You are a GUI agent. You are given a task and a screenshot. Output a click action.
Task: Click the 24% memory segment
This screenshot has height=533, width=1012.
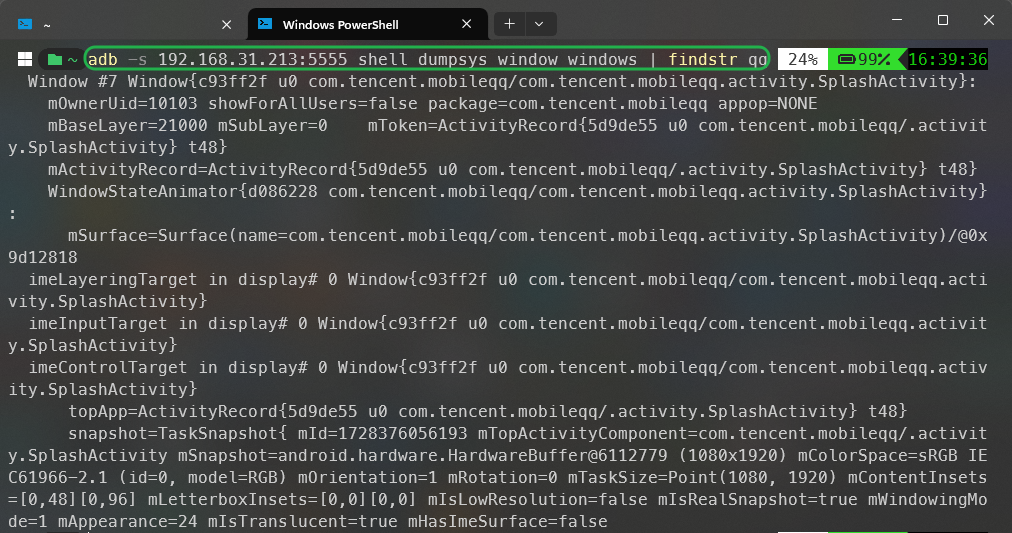click(x=803, y=59)
